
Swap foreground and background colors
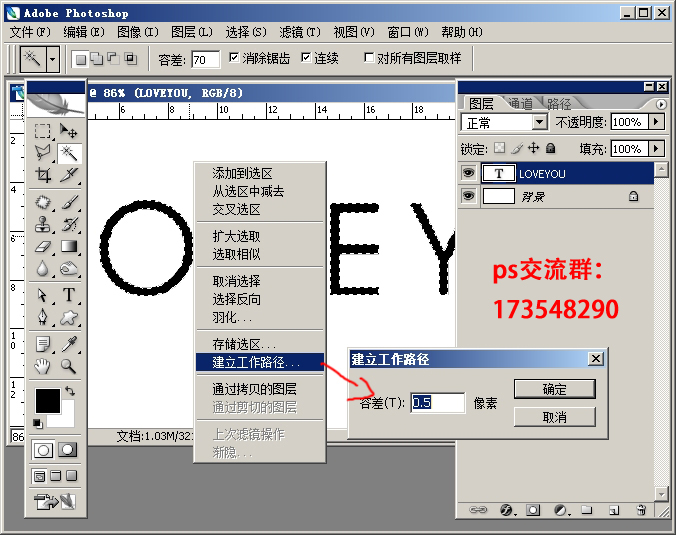pos(70,391)
